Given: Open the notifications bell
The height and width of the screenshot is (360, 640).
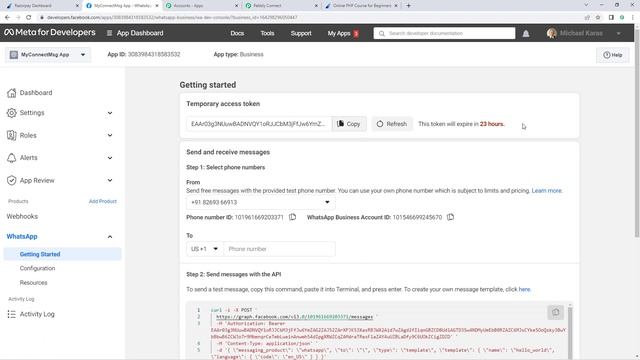Looking at the screenshot, I should coord(526,33).
